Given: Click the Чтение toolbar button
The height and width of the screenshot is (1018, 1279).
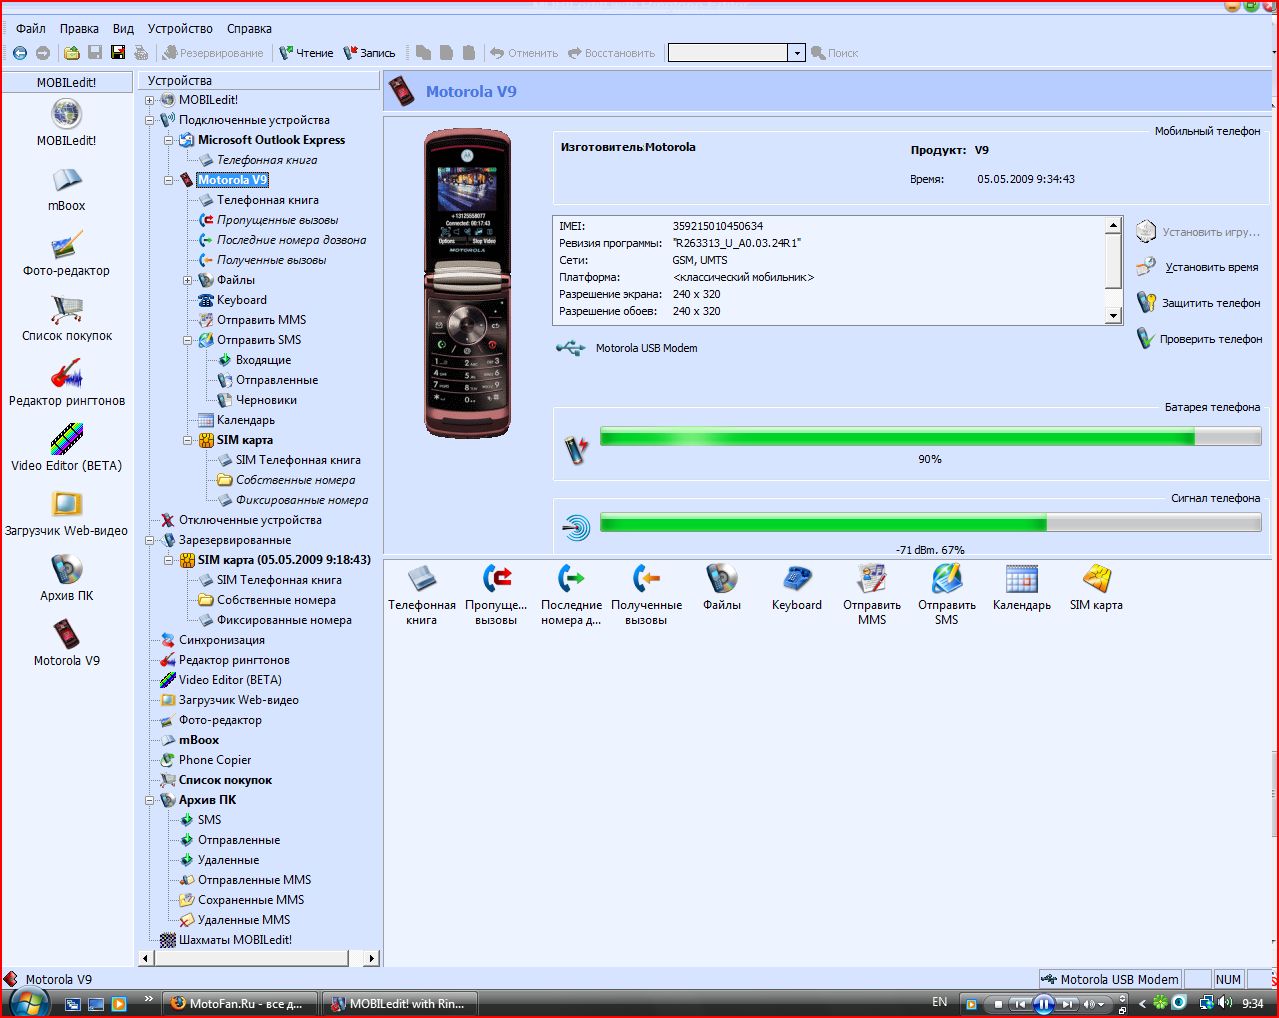Looking at the screenshot, I should point(306,53).
